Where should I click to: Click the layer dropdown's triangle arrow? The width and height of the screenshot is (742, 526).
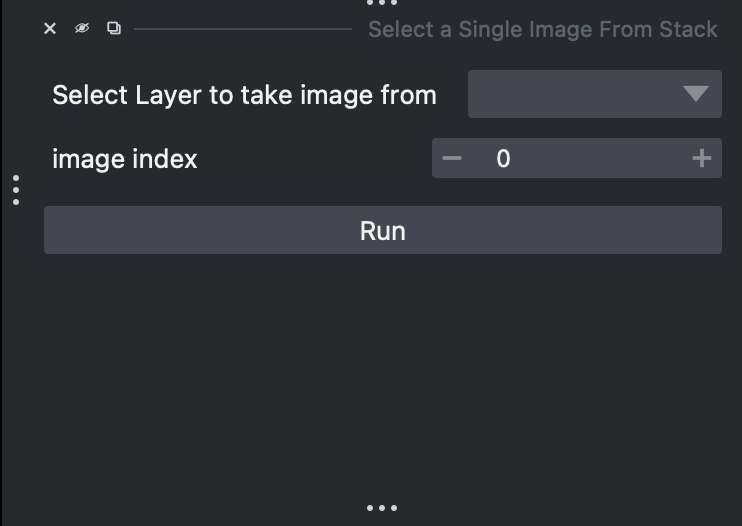click(x=696, y=94)
